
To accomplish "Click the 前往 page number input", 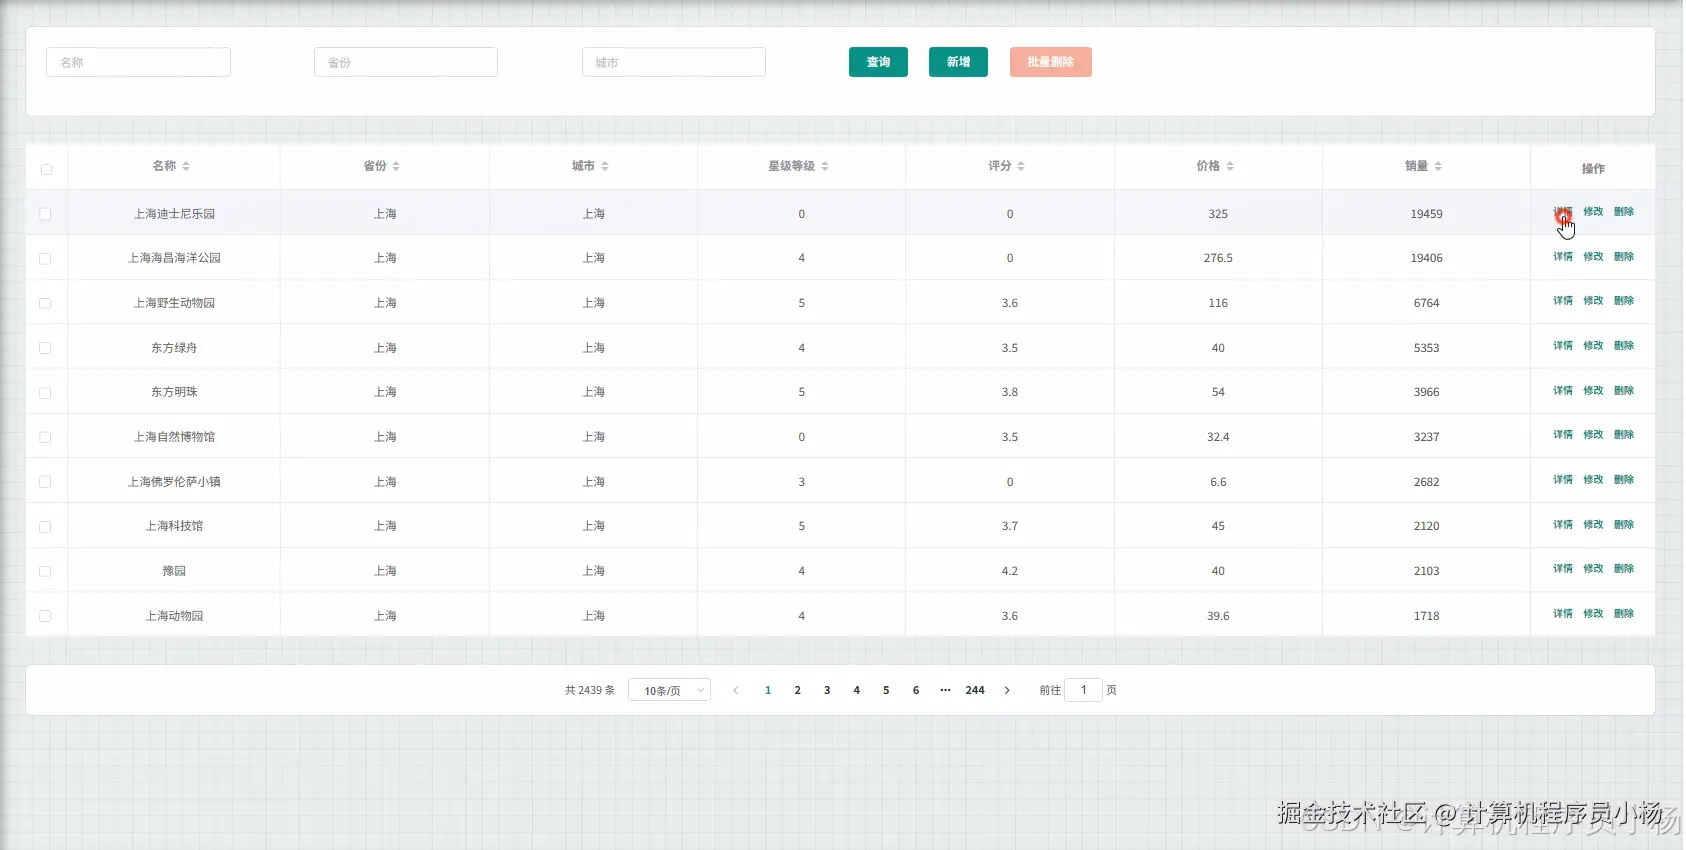I will tap(1083, 690).
